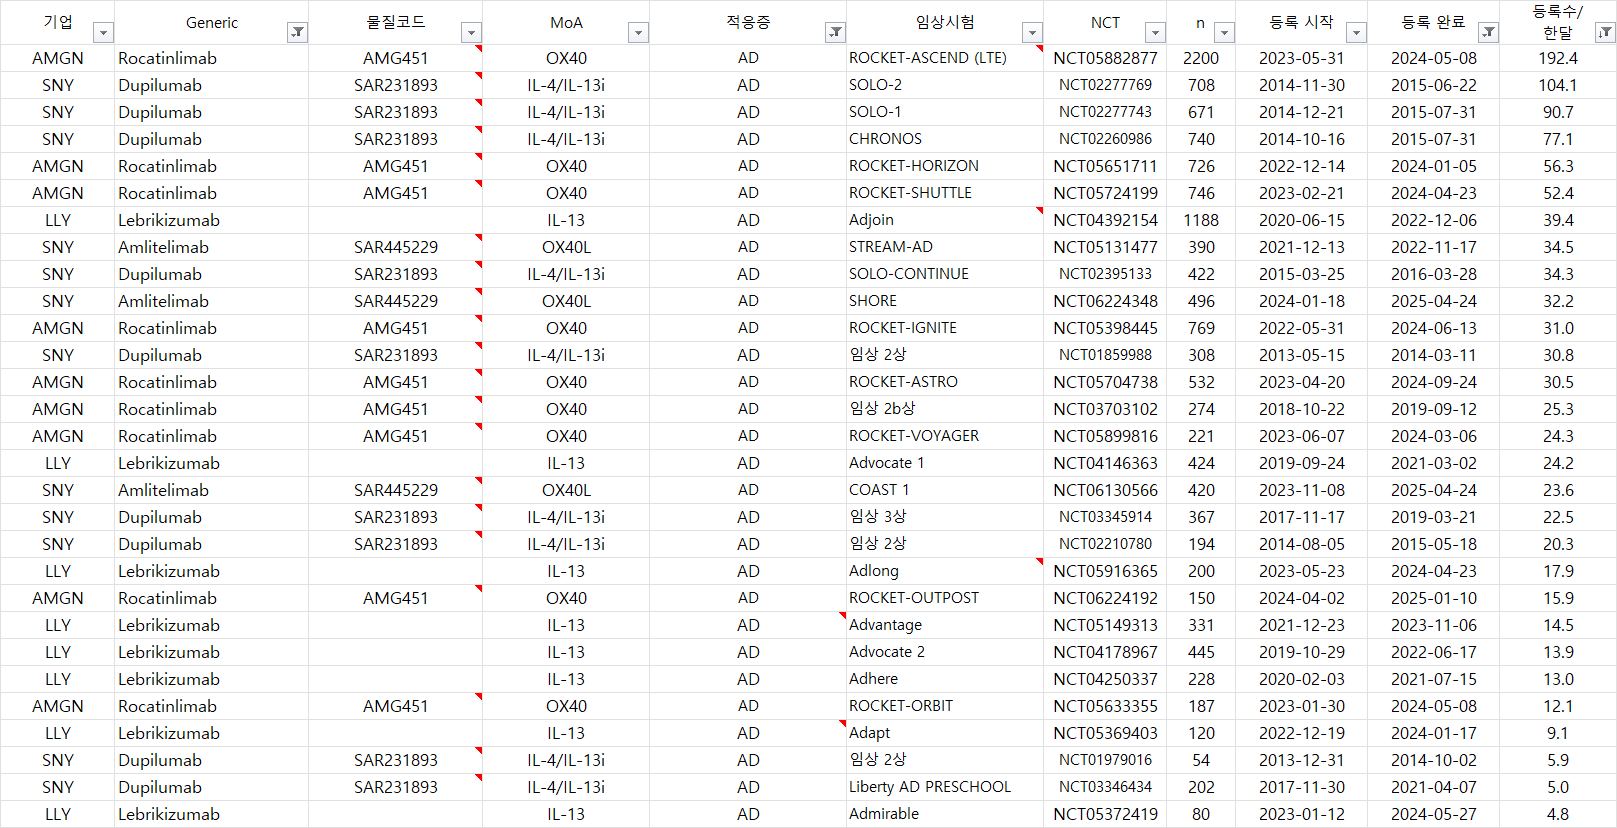Select the ROCKET-IGNITE cell
The image size is (1617, 828).
tap(945, 328)
